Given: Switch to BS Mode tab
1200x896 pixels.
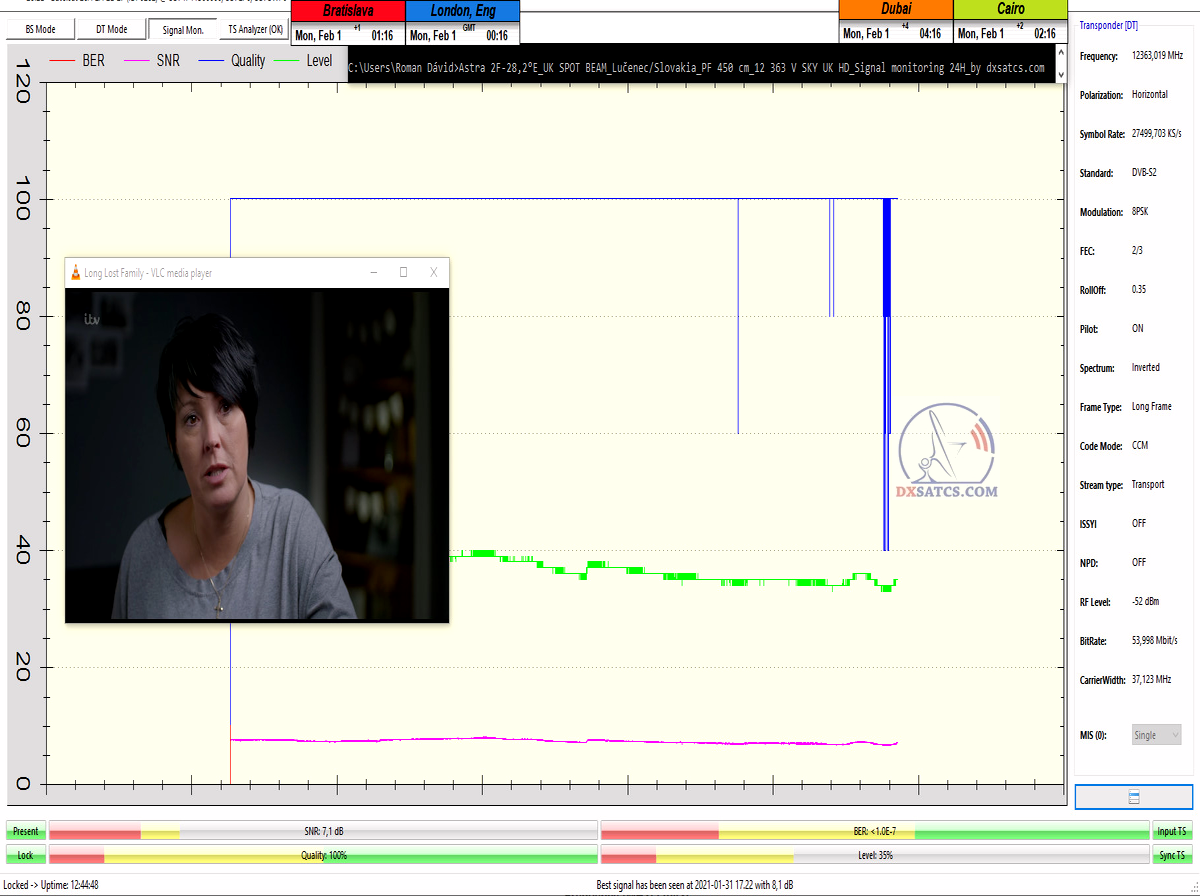Looking at the screenshot, I should pyautogui.click(x=40, y=30).
